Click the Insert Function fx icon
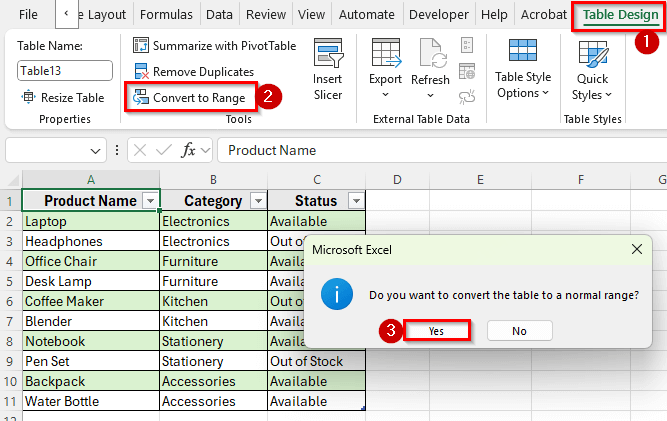 188,150
